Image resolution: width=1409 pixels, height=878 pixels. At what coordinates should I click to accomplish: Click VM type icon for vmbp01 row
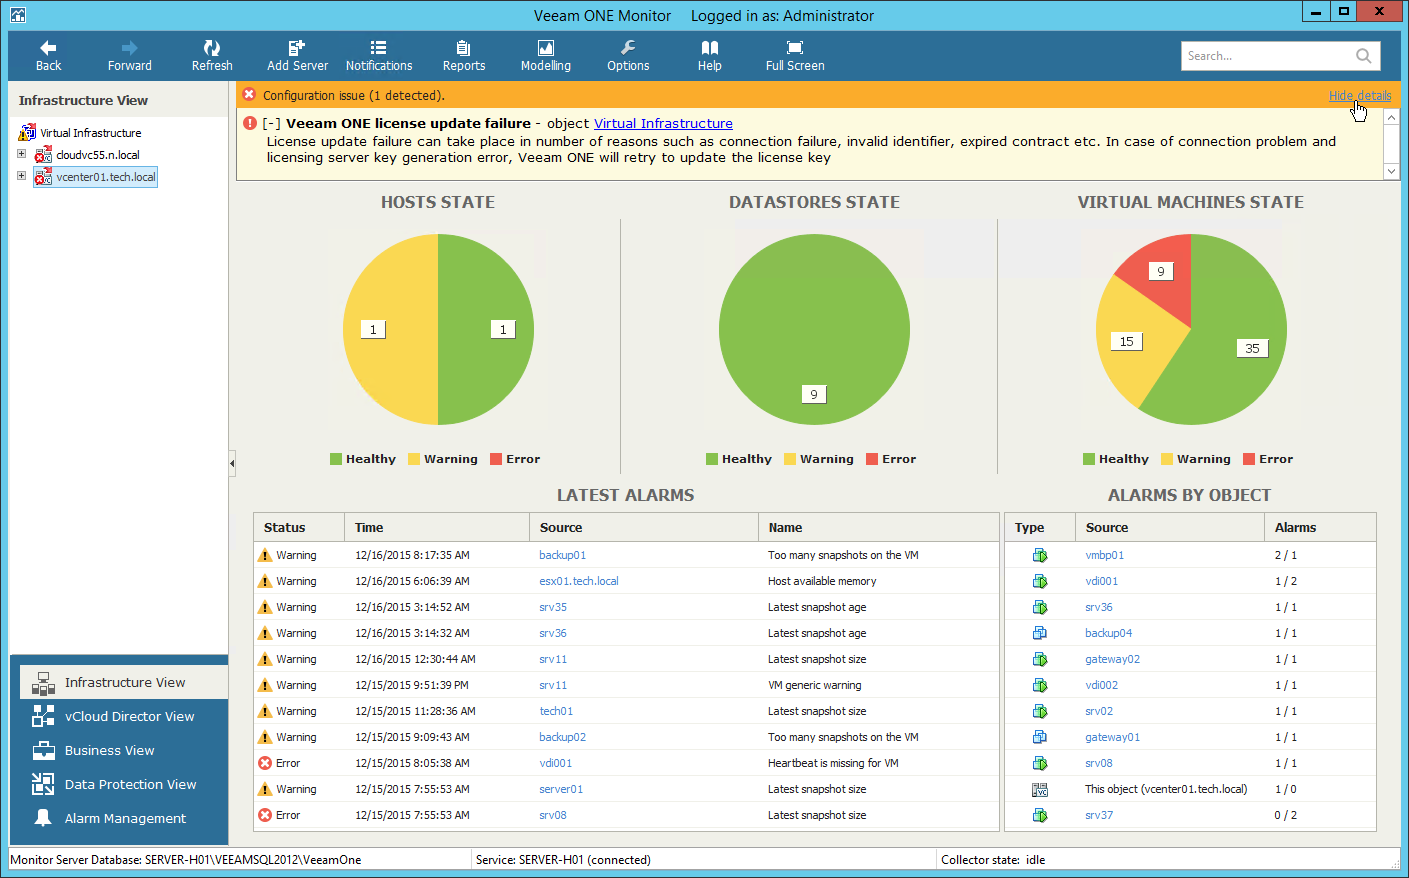tap(1040, 555)
